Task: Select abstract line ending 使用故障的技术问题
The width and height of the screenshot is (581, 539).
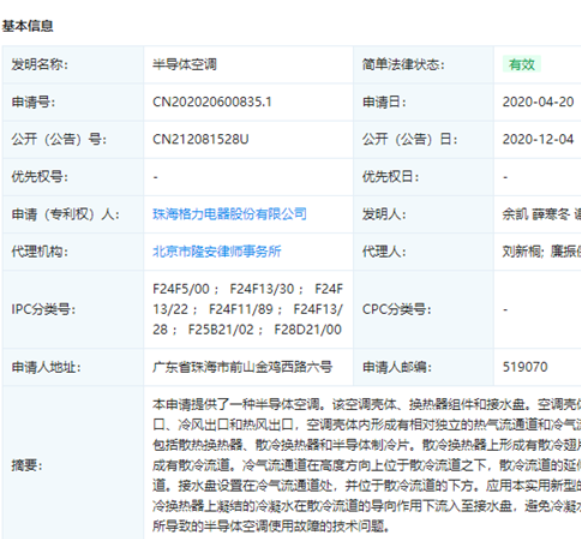Action: pyautogui.click(x=271, y=526)
